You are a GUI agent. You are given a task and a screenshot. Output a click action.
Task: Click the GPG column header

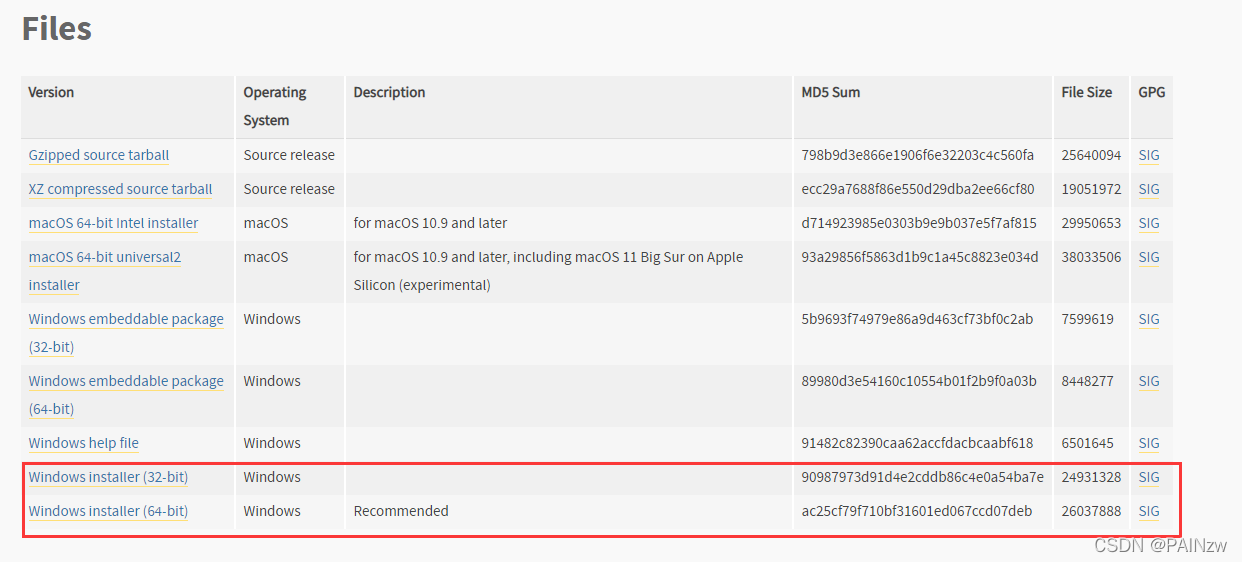coord(1151,92)
